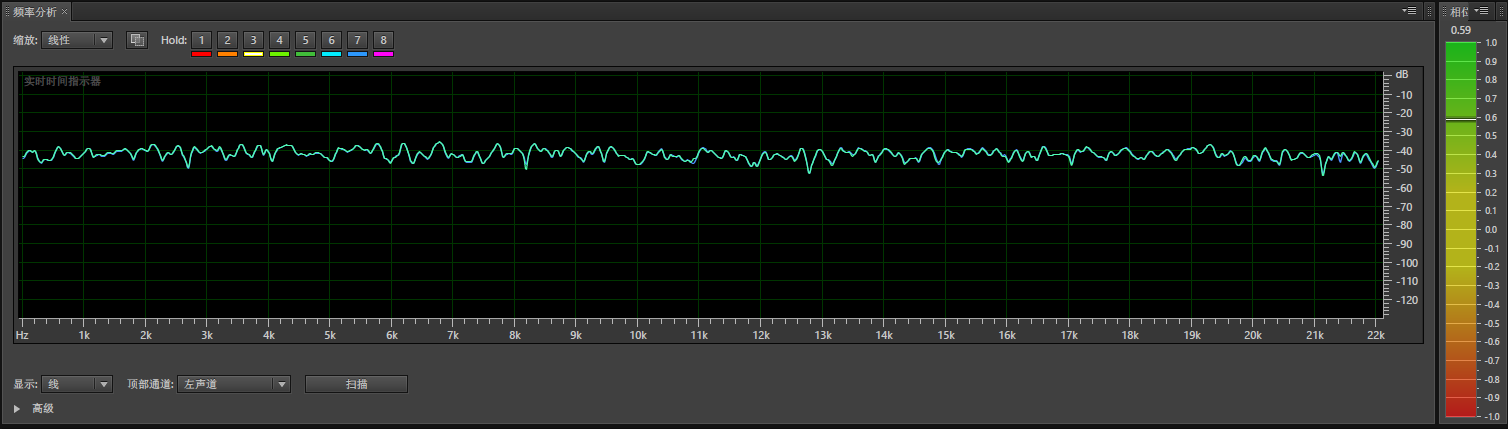Expand the 高级 advanced section
1508x429 pixels.
(18, 408)
